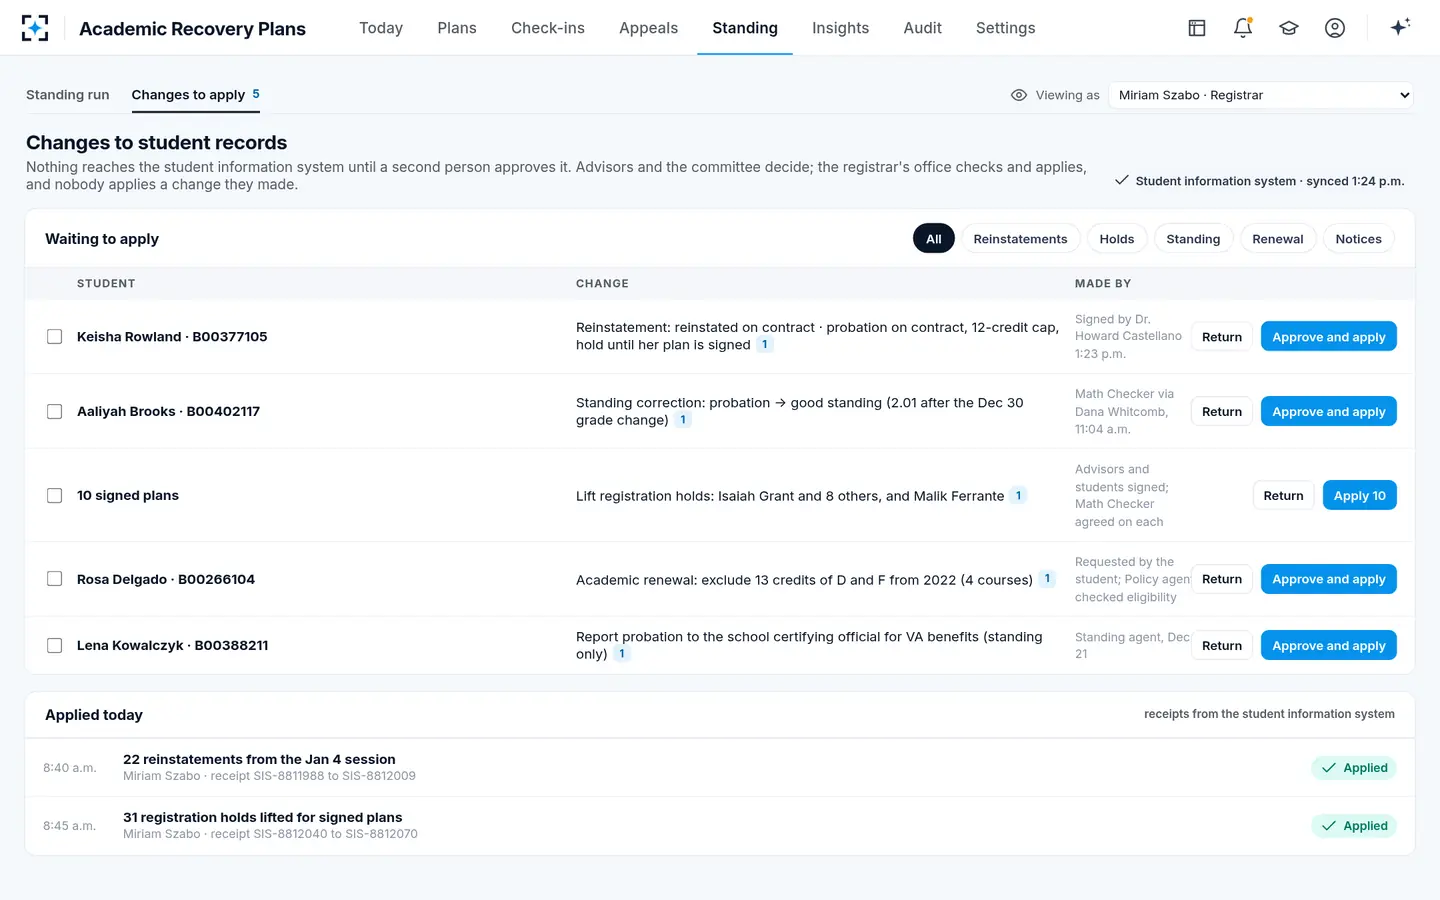Select Aaliyah Brooks checkbox
This screenshot has width=1440, height=900.
(x=55, y=411)
